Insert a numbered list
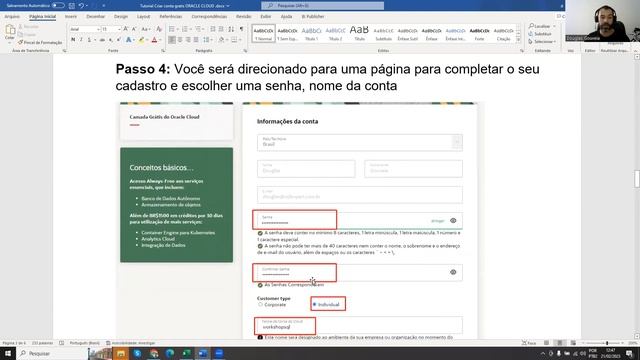Image resolution: width=640 pixels, height=360 pixels. [185, 29]
